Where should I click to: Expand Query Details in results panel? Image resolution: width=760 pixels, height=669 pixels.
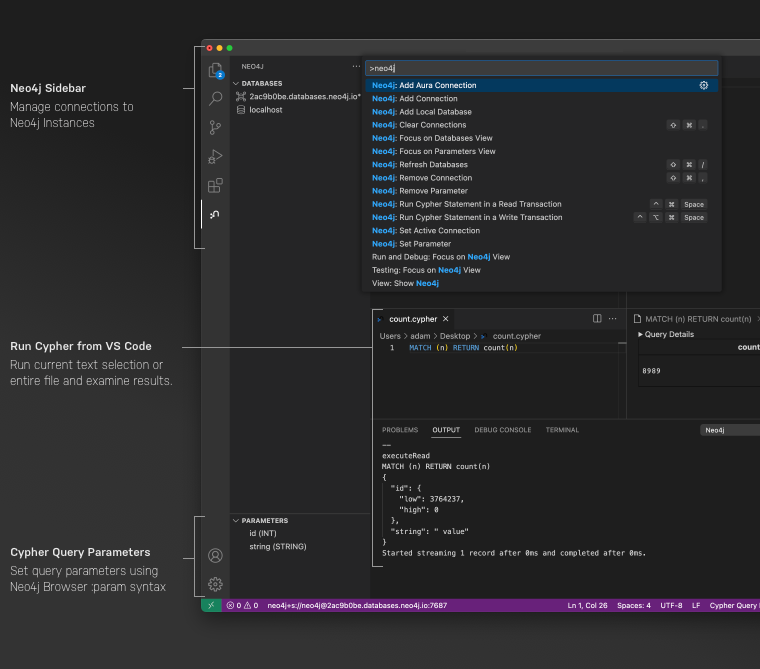(x=666, y=334)
